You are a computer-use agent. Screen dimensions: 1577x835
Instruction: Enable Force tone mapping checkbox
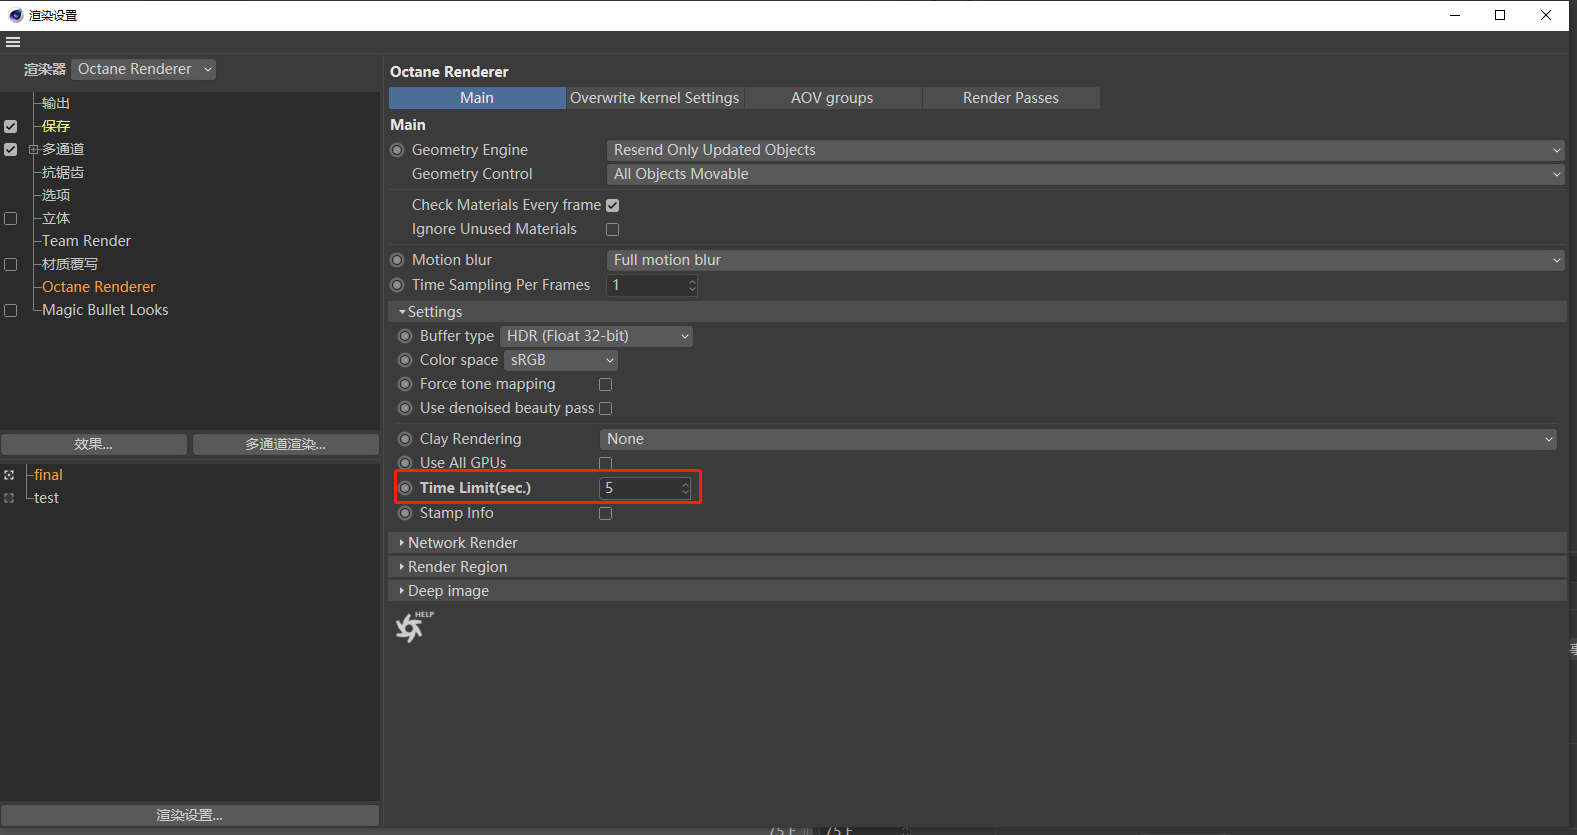605,384
